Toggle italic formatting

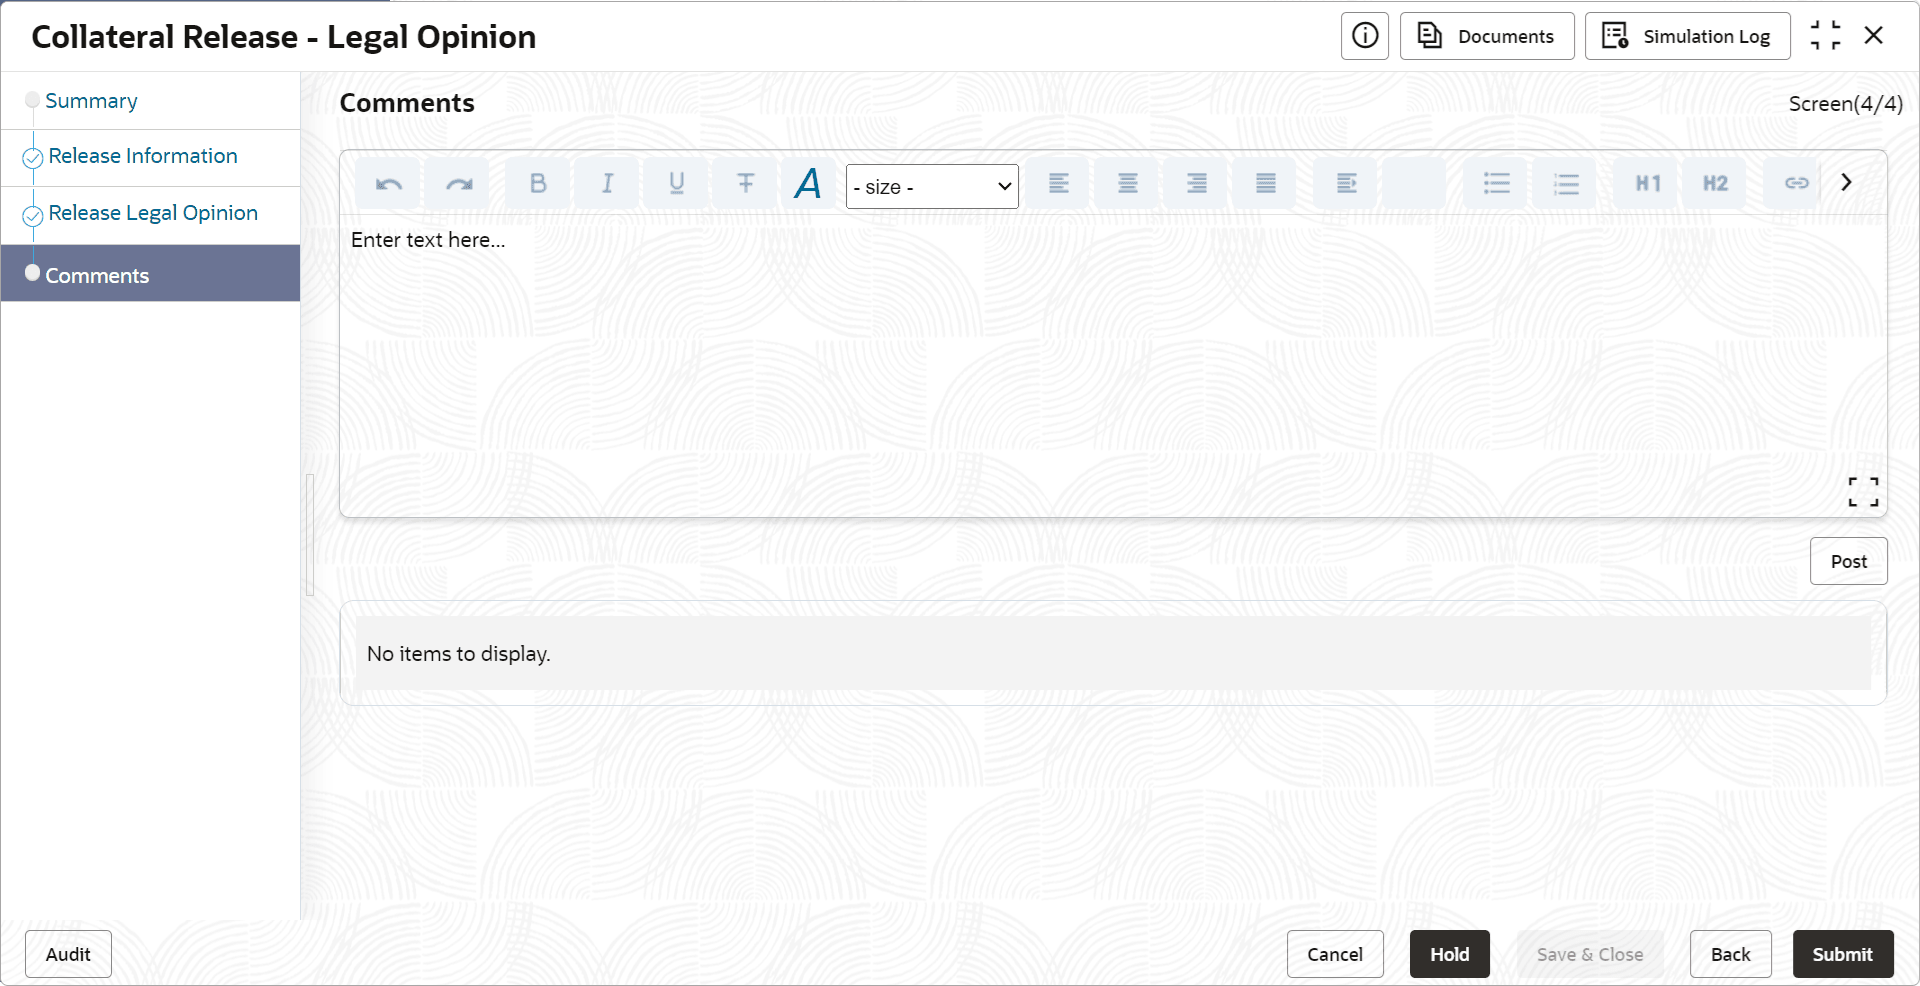tap(607, 183)
